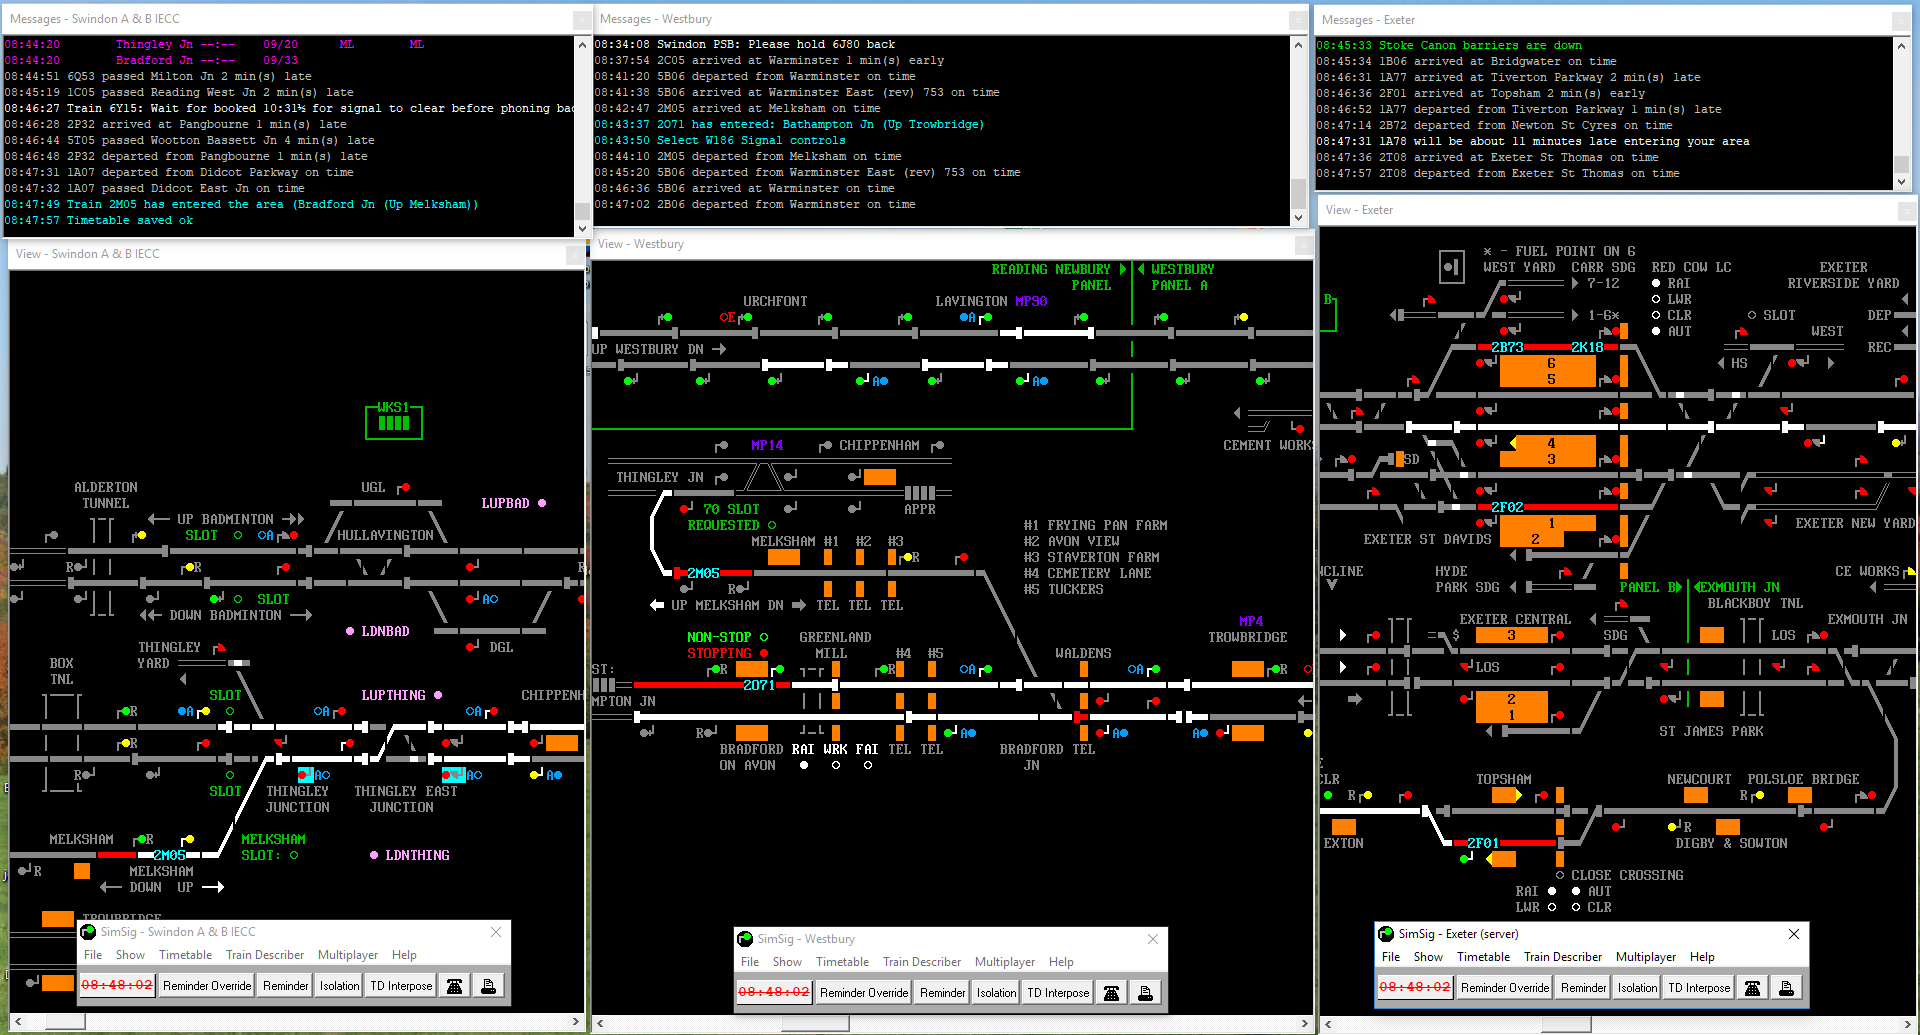Click left scroll arrow of Westbury view
This screenshot has width=1920, height=1035.
600,1024
